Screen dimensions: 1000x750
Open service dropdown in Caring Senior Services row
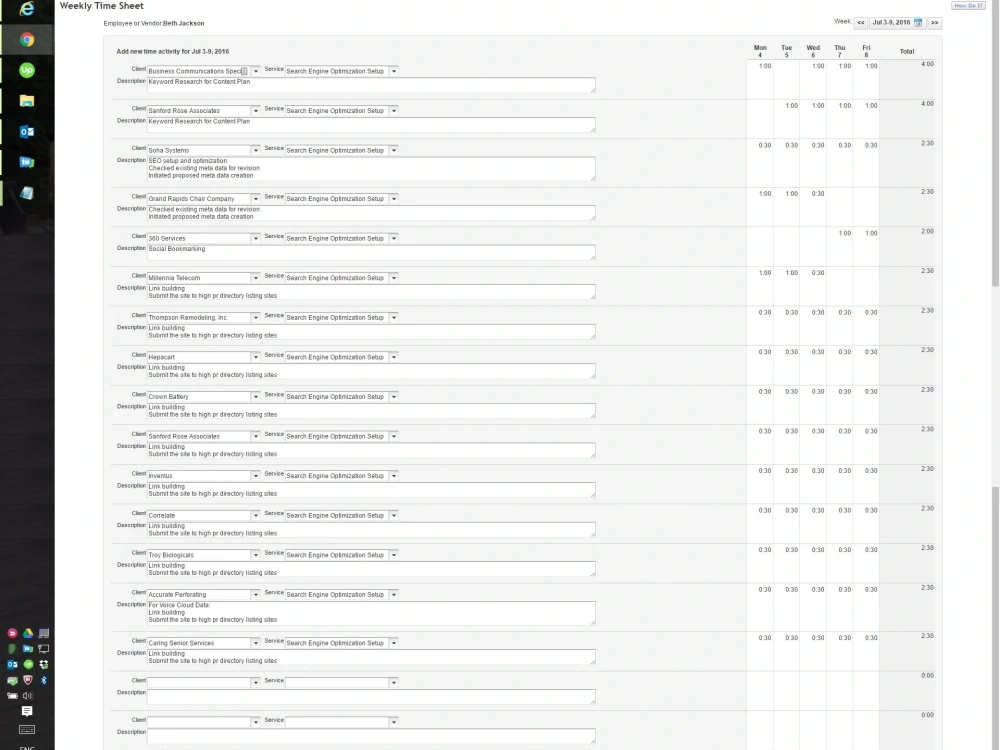(x=393, y=643)
